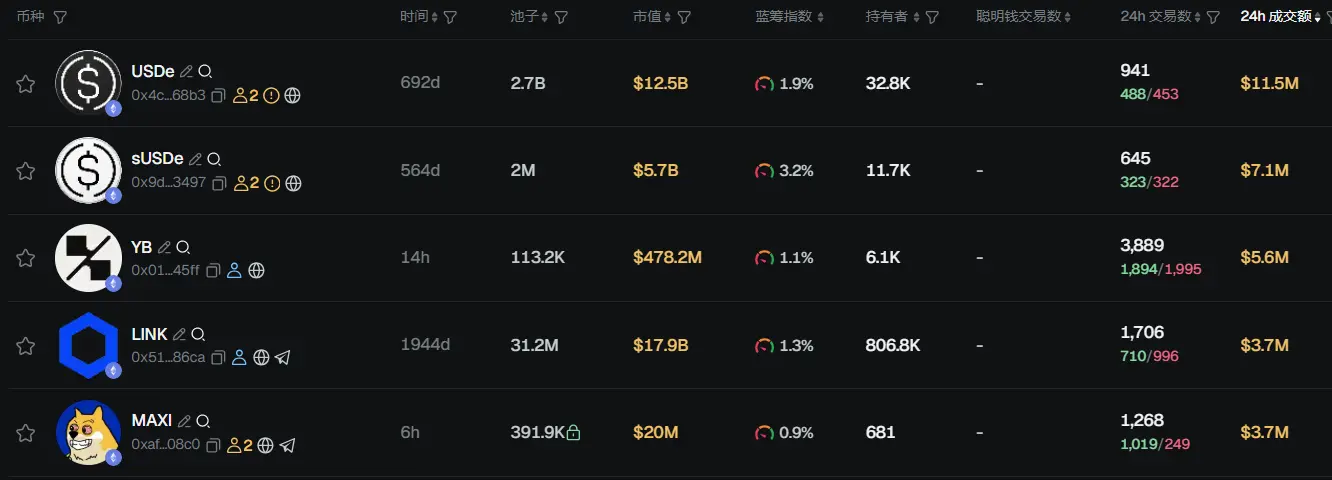The width and height of the screenshot is (1332, 480).
Task: Visit the YB website globe icon
Action: (x=256, y=270)
